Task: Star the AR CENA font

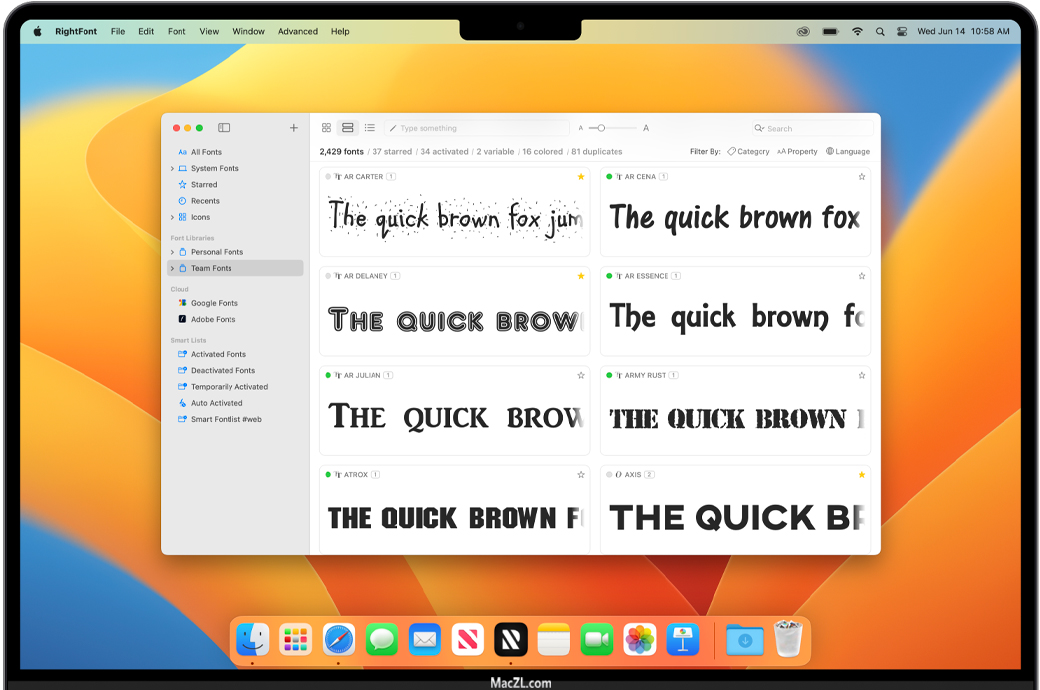Action: [x=861, y=177]
